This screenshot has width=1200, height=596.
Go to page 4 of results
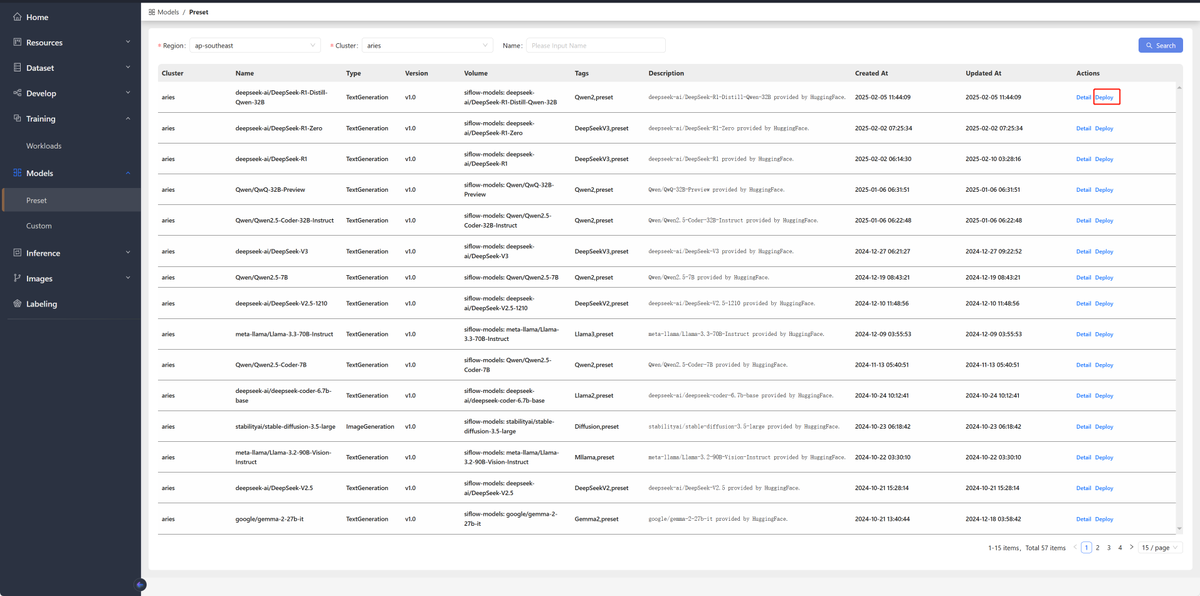1120,548
